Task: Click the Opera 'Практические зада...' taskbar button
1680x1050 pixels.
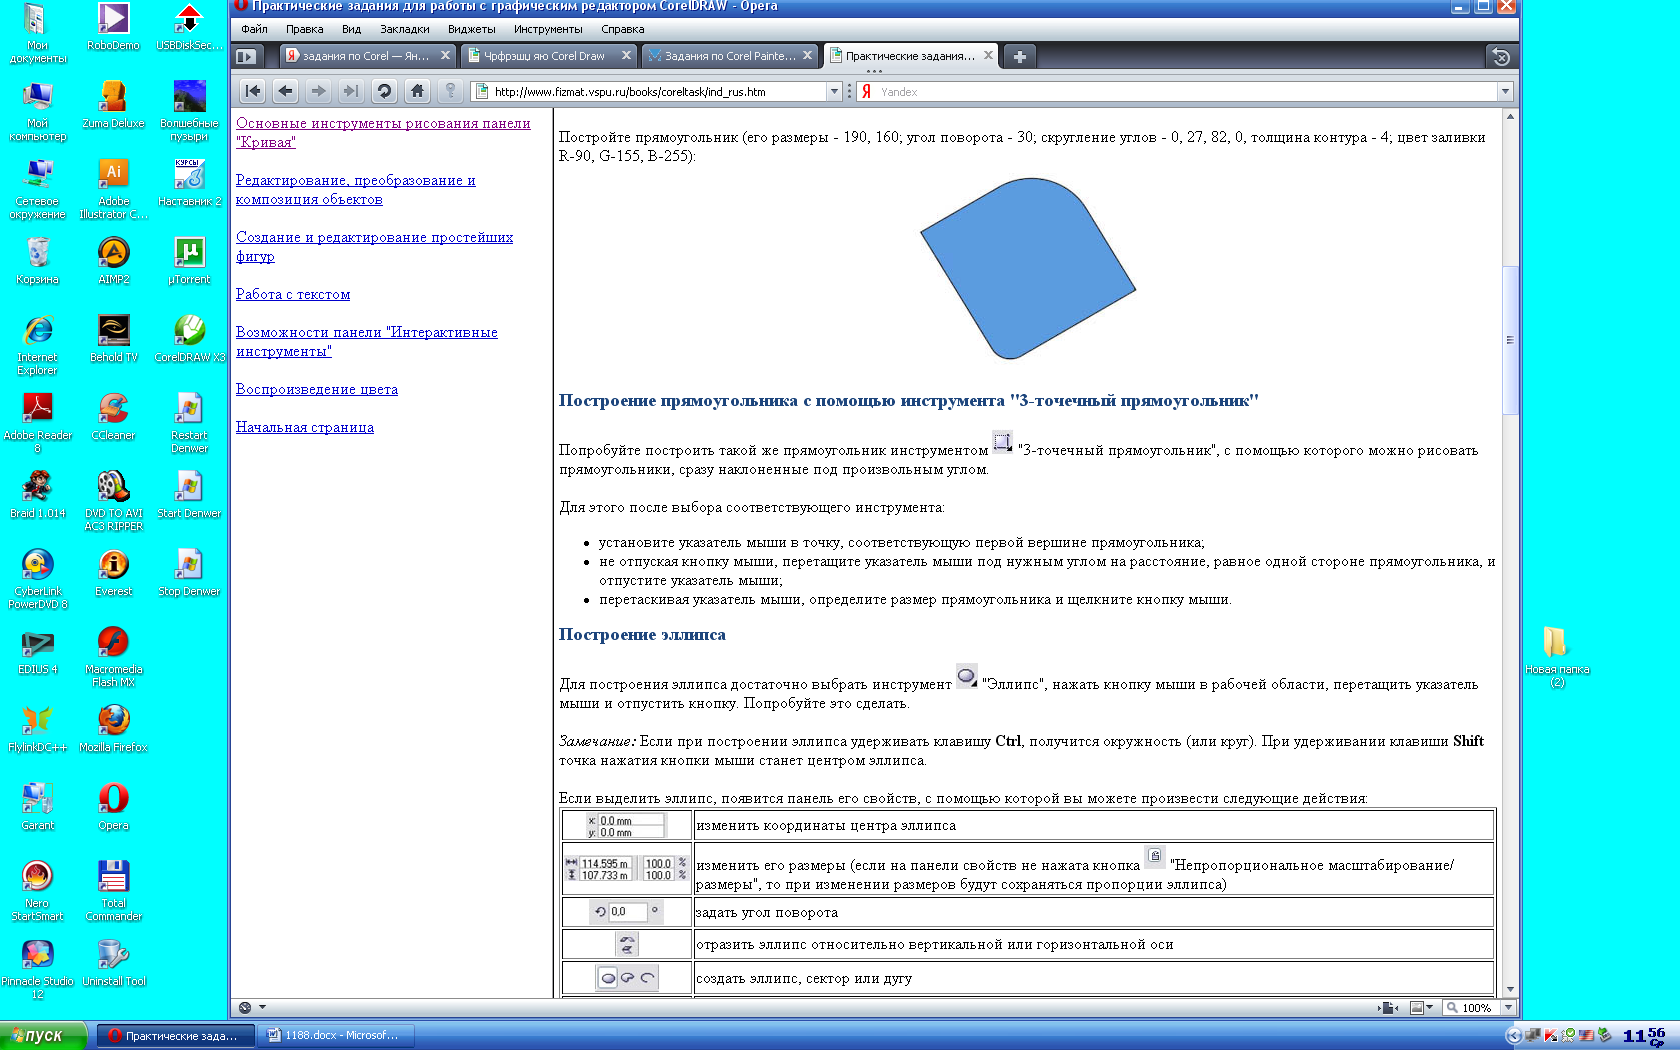Action: (x=176, y=1035)
